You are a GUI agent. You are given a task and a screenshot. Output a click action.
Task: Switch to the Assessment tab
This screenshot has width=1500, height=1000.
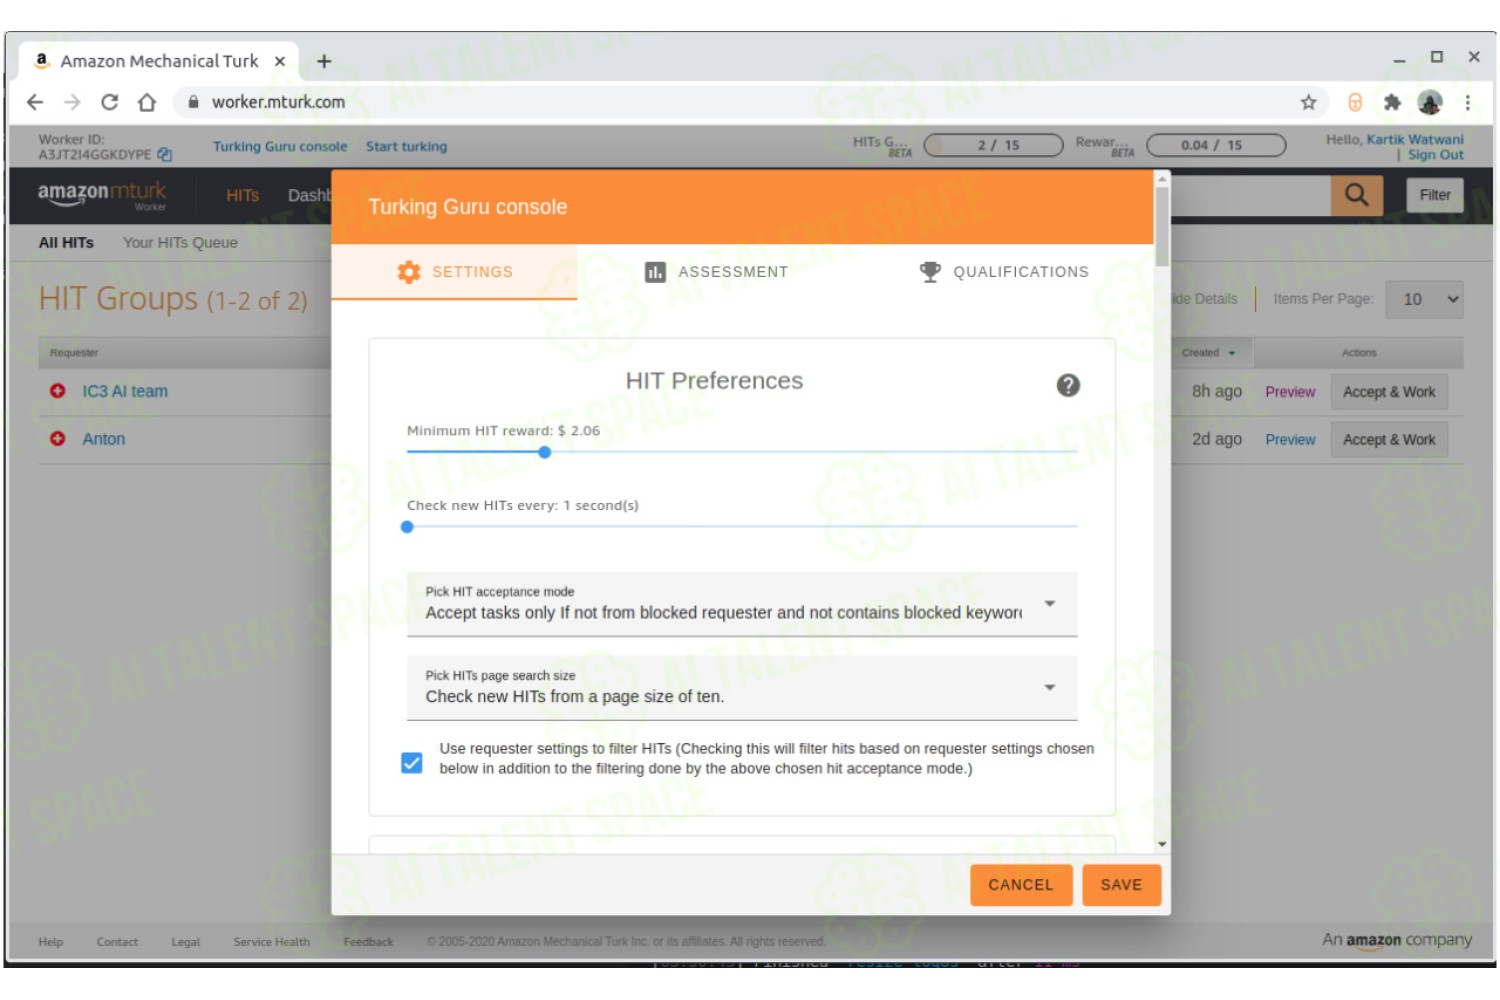(717, 272)
